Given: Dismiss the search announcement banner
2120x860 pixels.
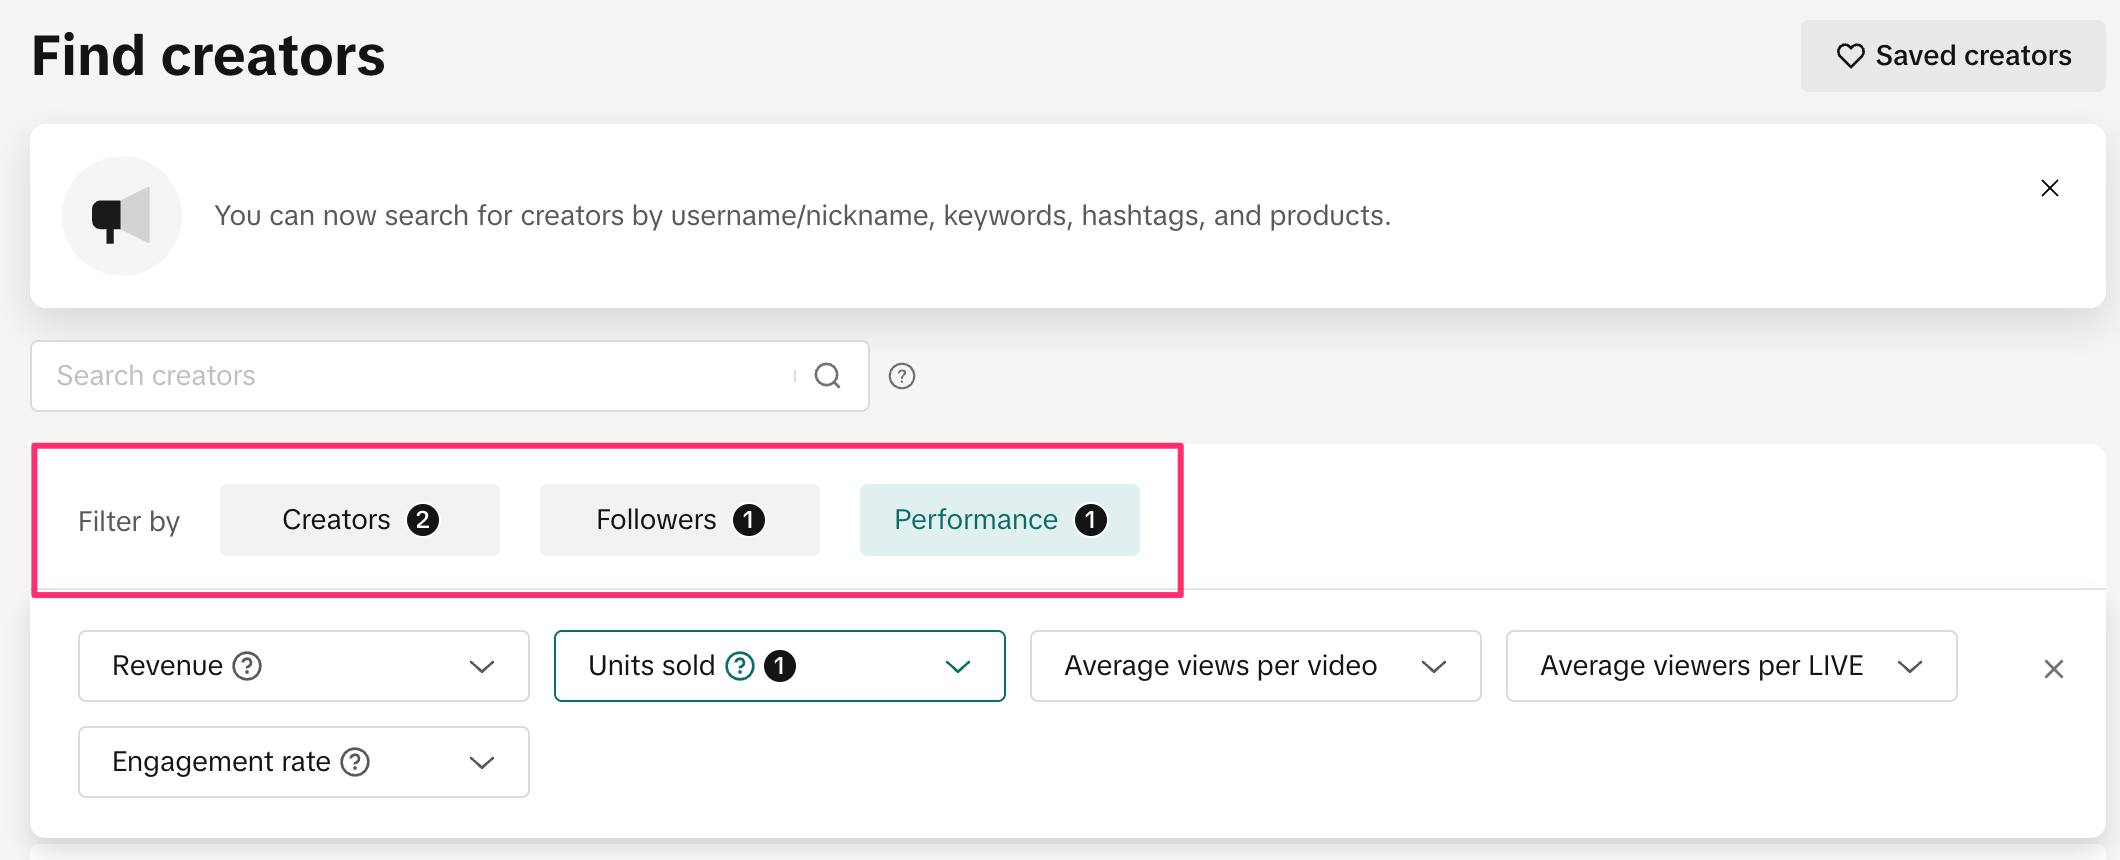Looking at the screenshot, I should click(x=2049, y=188).
